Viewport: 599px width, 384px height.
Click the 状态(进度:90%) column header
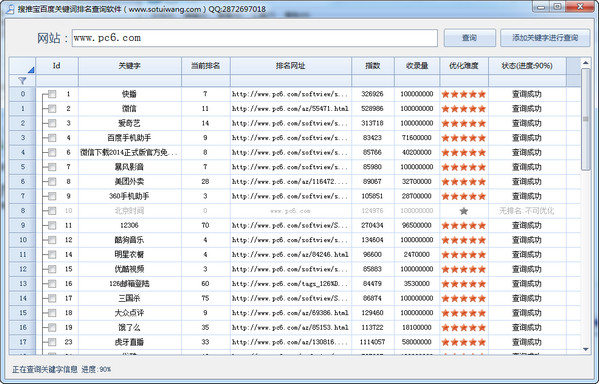tap(527, 66)
